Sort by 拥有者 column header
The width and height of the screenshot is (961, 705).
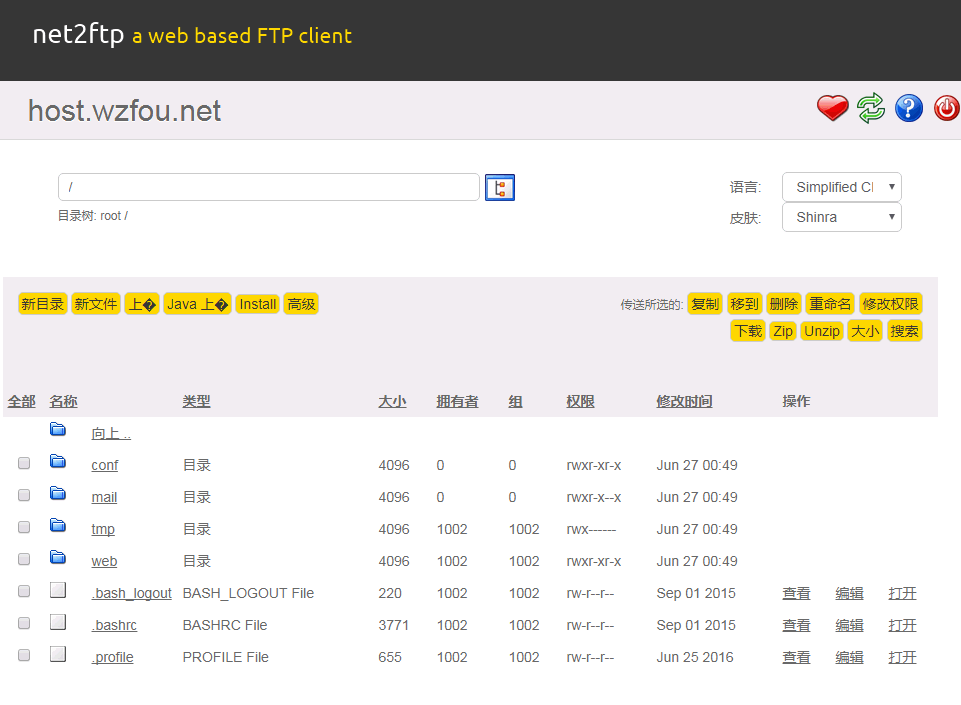click(x=457, y=402)
